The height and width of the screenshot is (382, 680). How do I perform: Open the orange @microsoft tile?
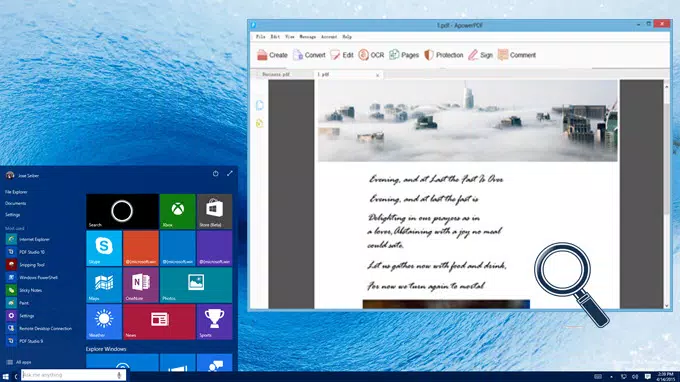click(141, 248)
